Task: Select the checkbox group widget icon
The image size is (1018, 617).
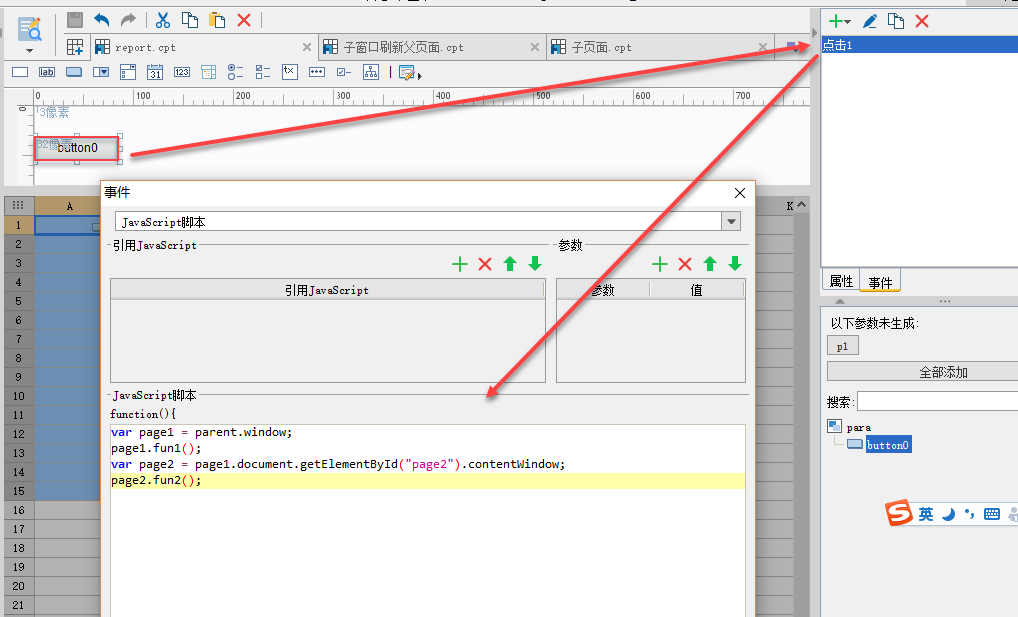Action: click(263, 72)
